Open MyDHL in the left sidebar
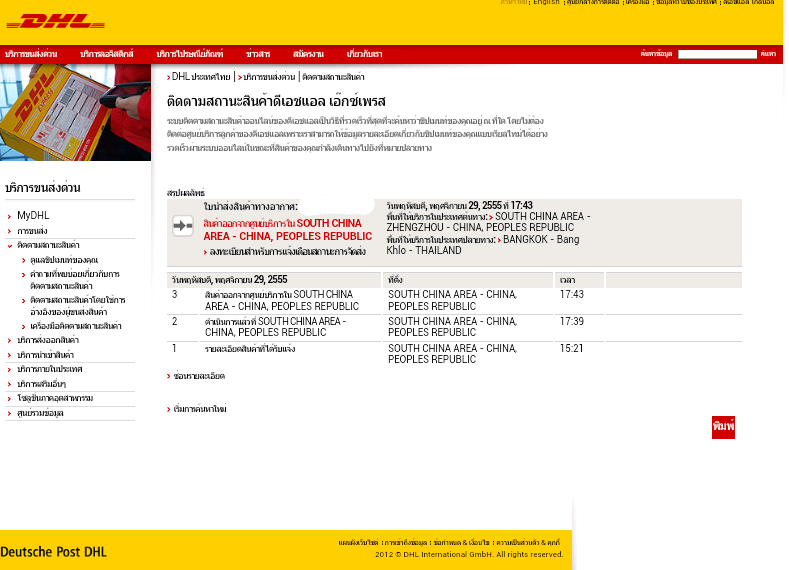 point(33,215)
